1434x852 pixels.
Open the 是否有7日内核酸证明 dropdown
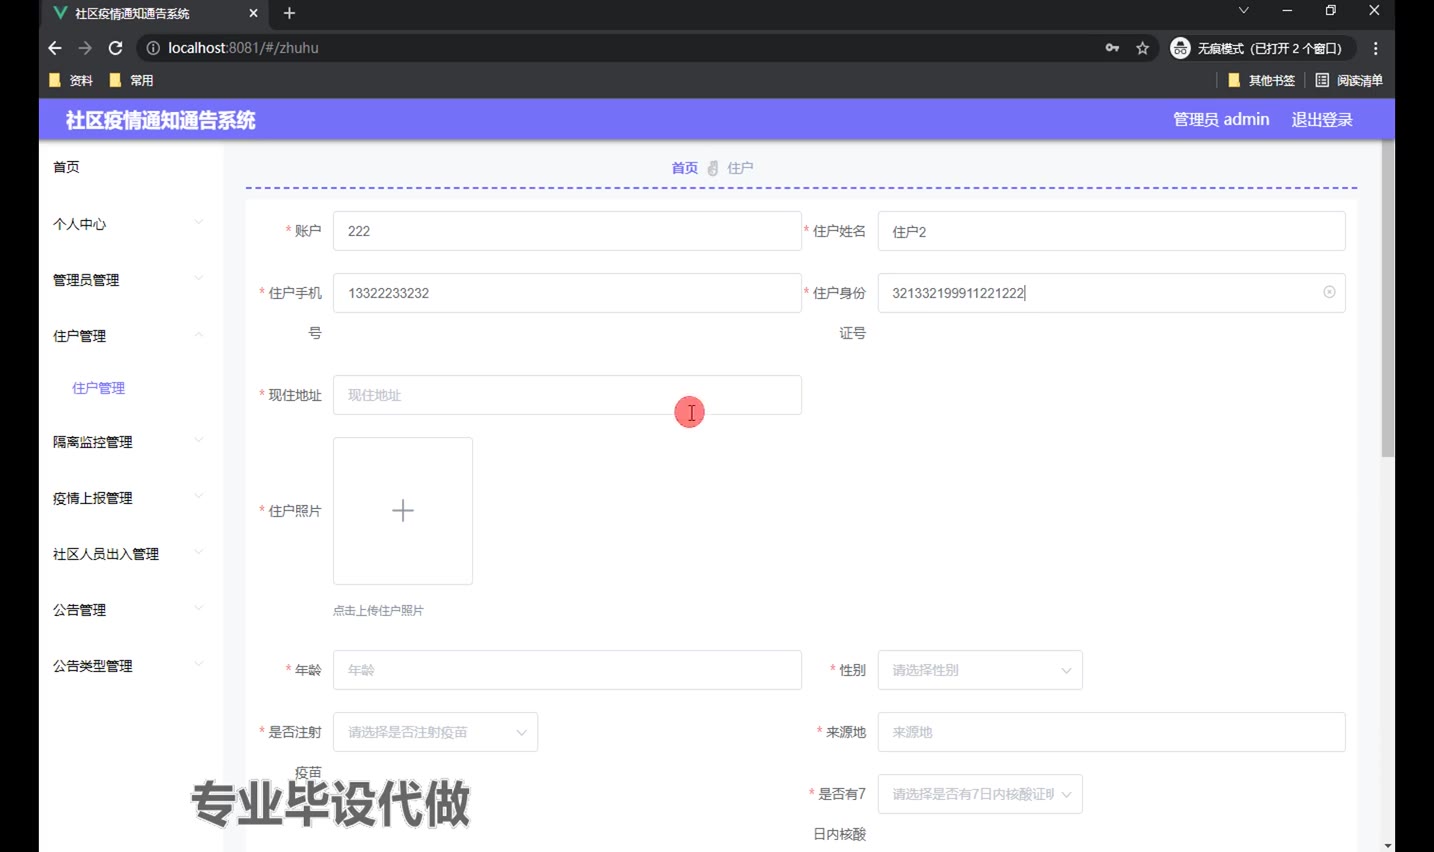980,794
